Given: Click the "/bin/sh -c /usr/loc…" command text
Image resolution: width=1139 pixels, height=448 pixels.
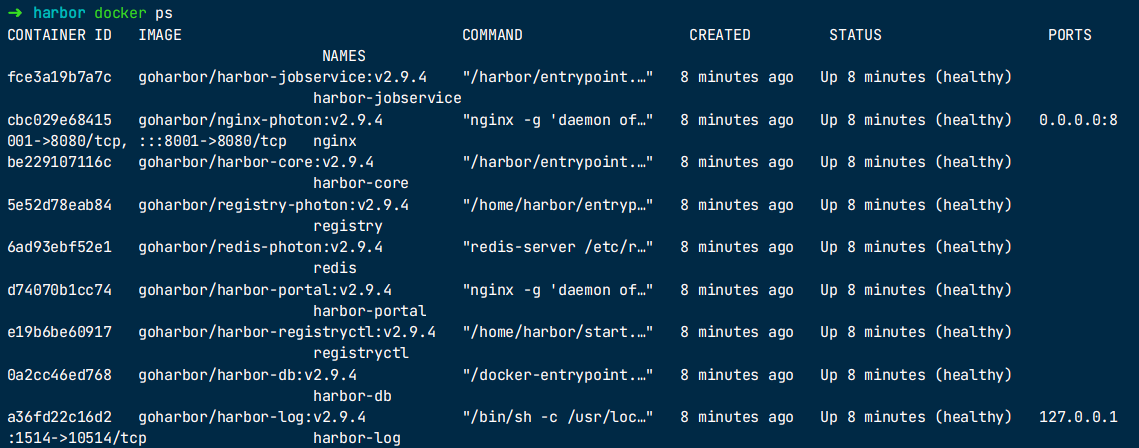Looking at the screenshot, I should tap(558, 417).
